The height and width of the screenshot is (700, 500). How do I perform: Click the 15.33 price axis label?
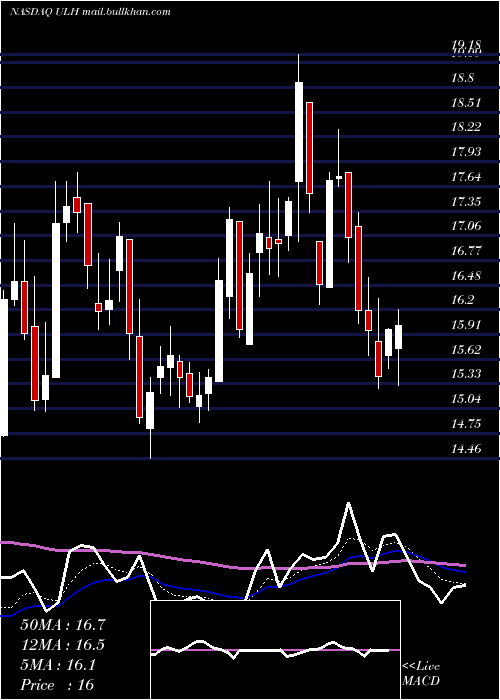(x=466, y=374)
